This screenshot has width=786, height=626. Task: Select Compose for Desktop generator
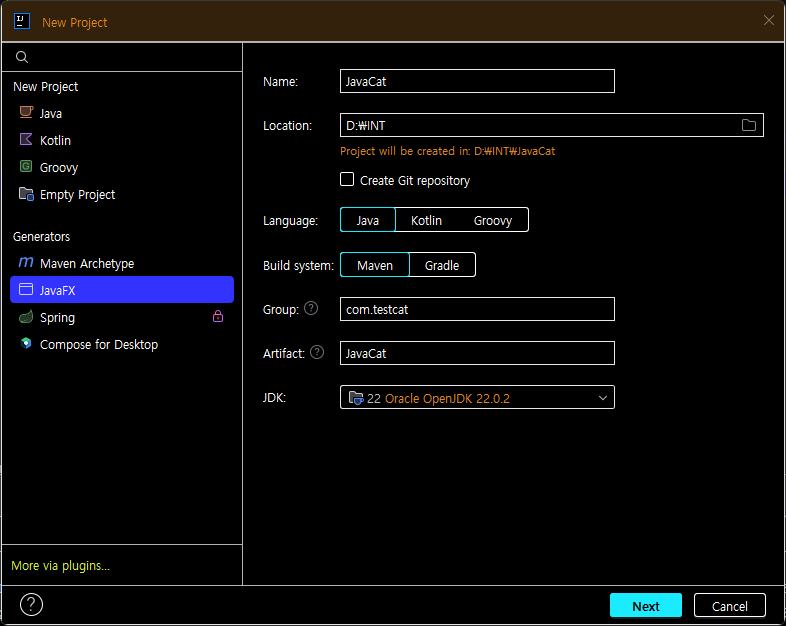122,344
